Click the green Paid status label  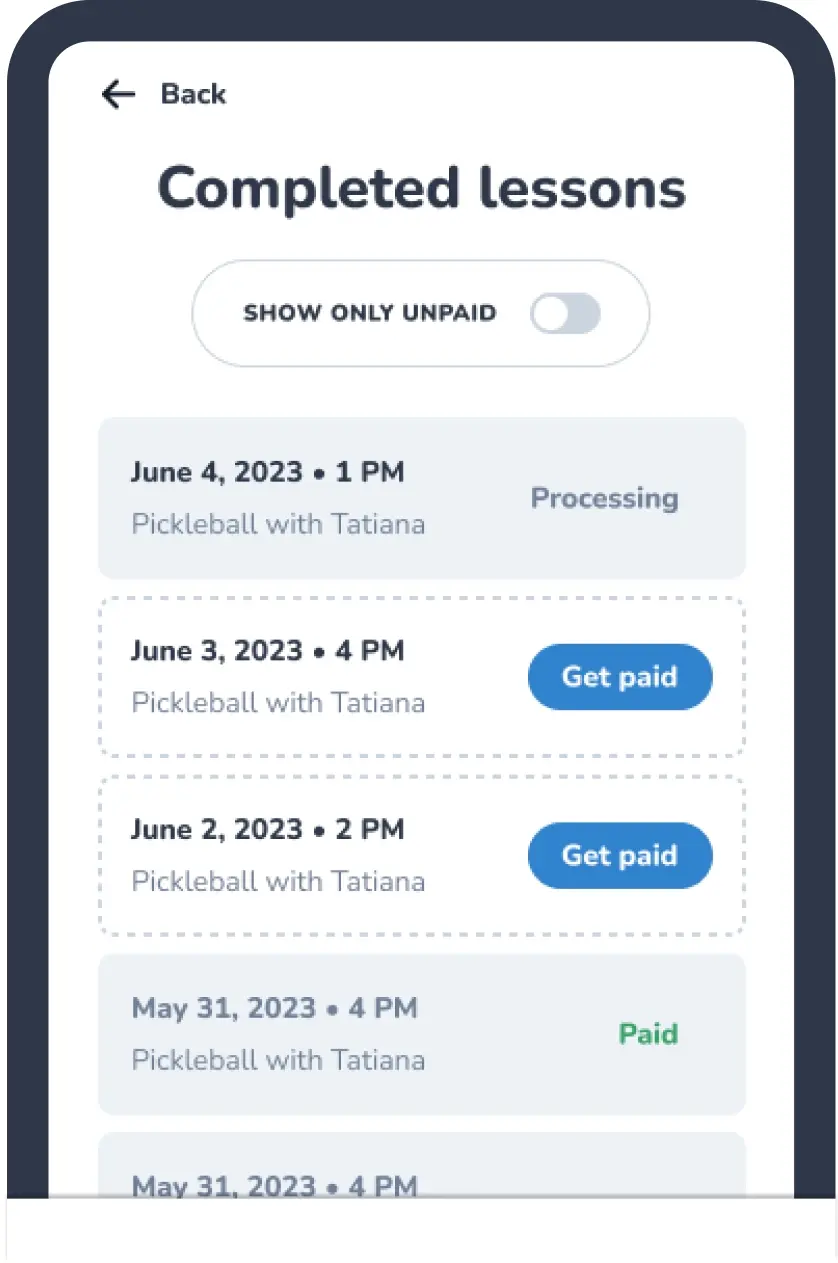[648, 1034]
